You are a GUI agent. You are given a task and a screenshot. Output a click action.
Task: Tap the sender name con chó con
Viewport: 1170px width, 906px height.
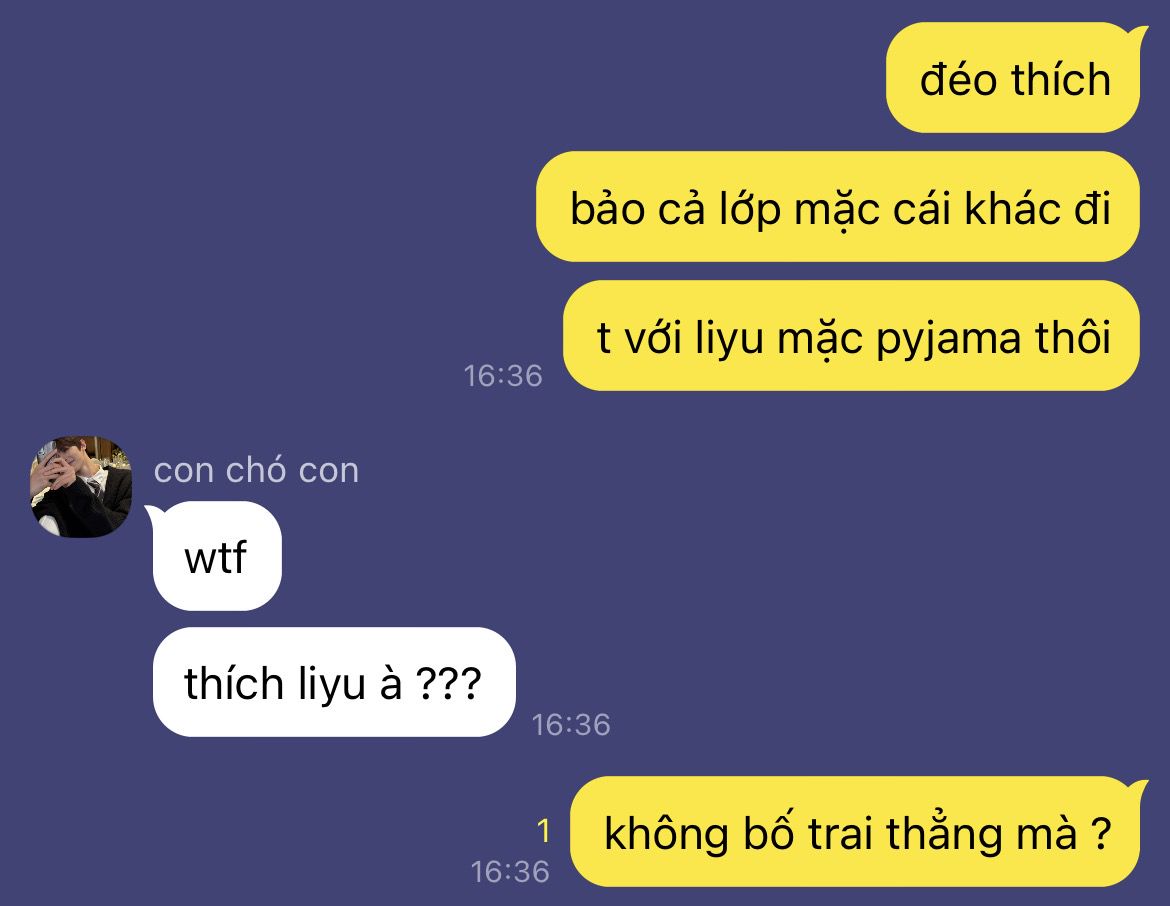pos(256,471)
